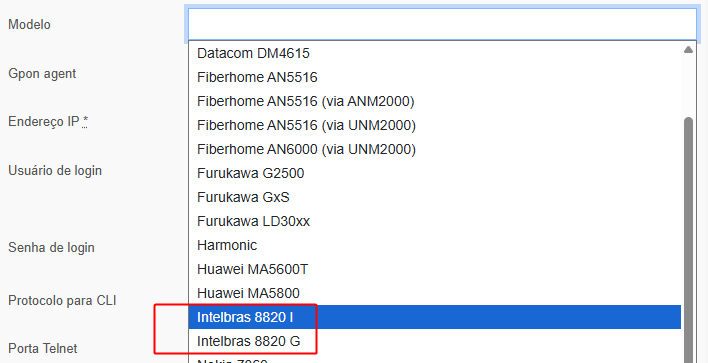
Task: Click the Porta Telnet label
Action: click(x=42, y=349)
